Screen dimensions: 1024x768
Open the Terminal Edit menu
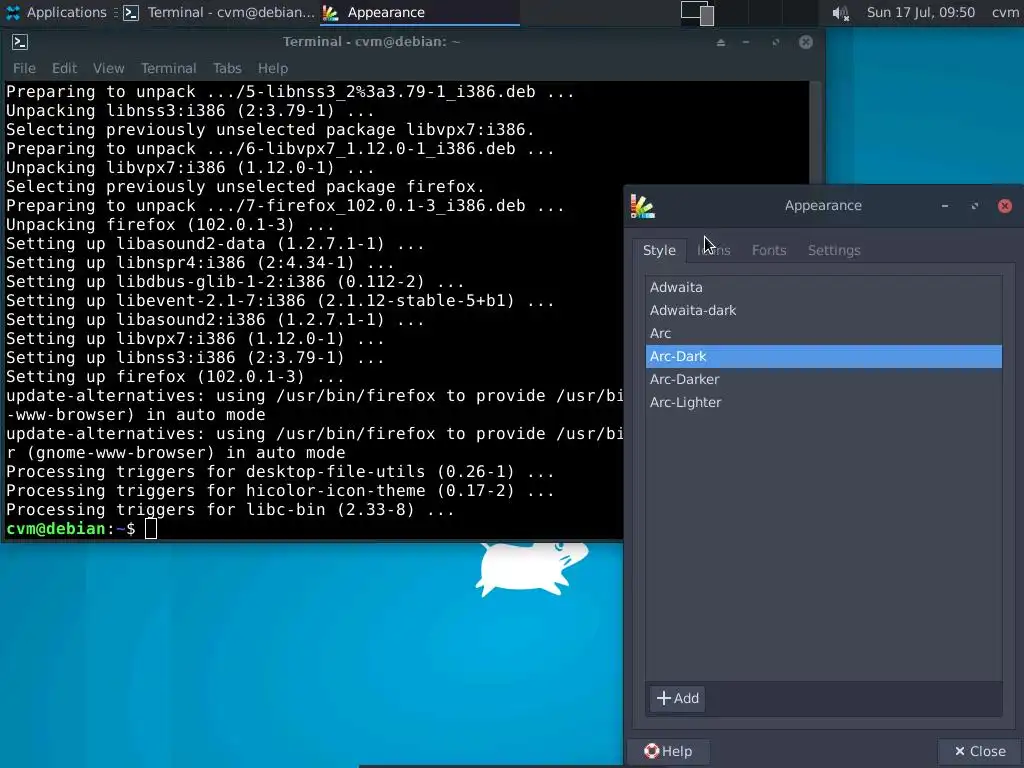(64, 68)
